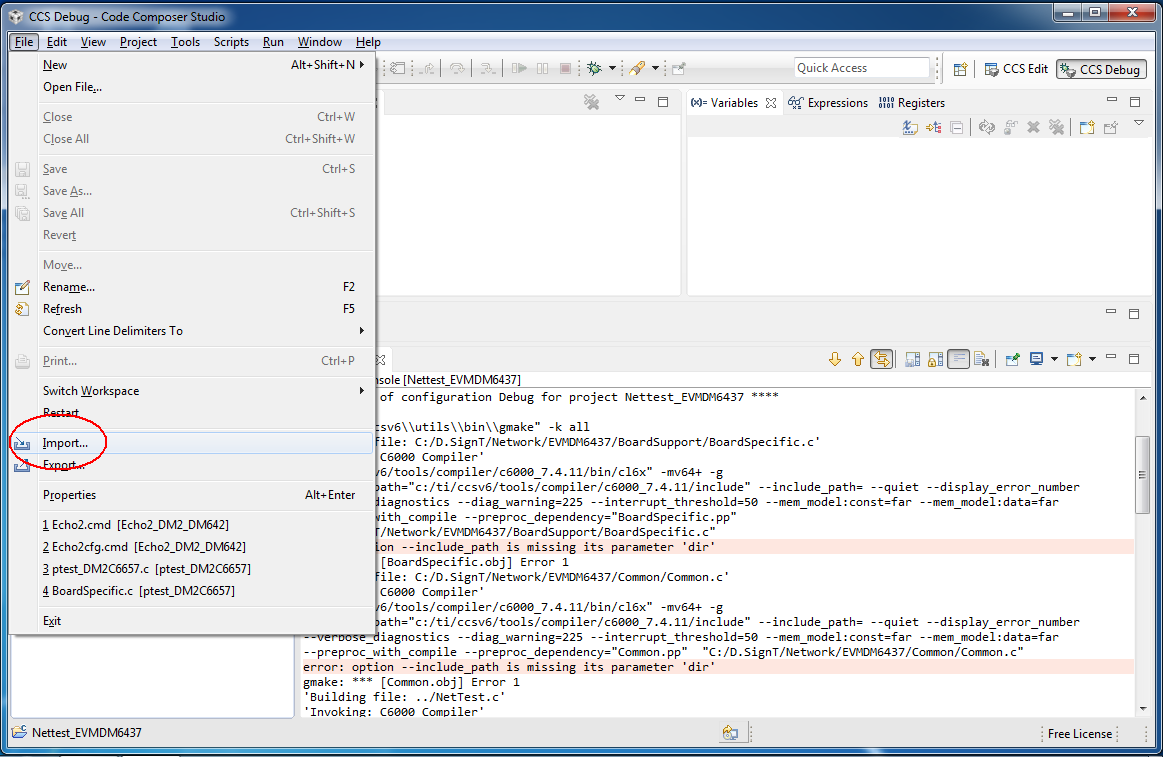Open Variables view menu triangle

(x=1139, y=123)
